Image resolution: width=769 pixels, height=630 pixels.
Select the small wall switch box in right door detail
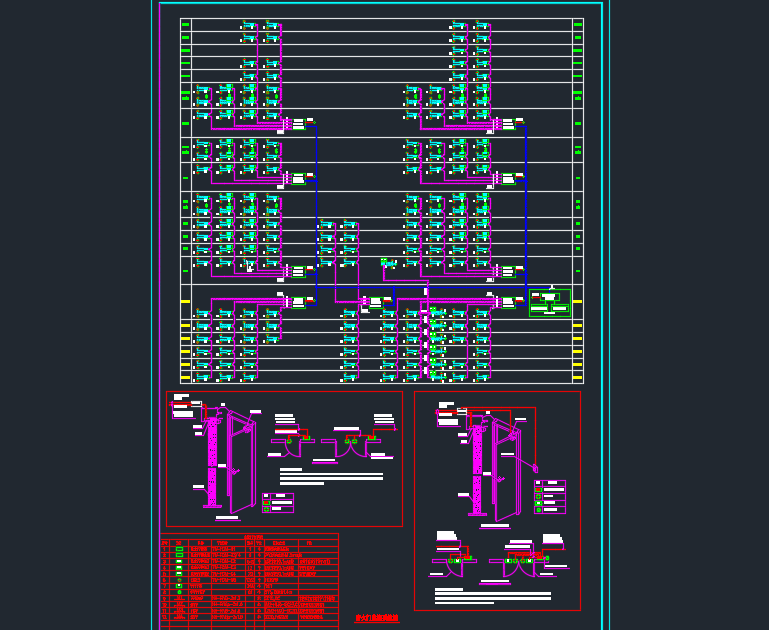click(536, 469)
